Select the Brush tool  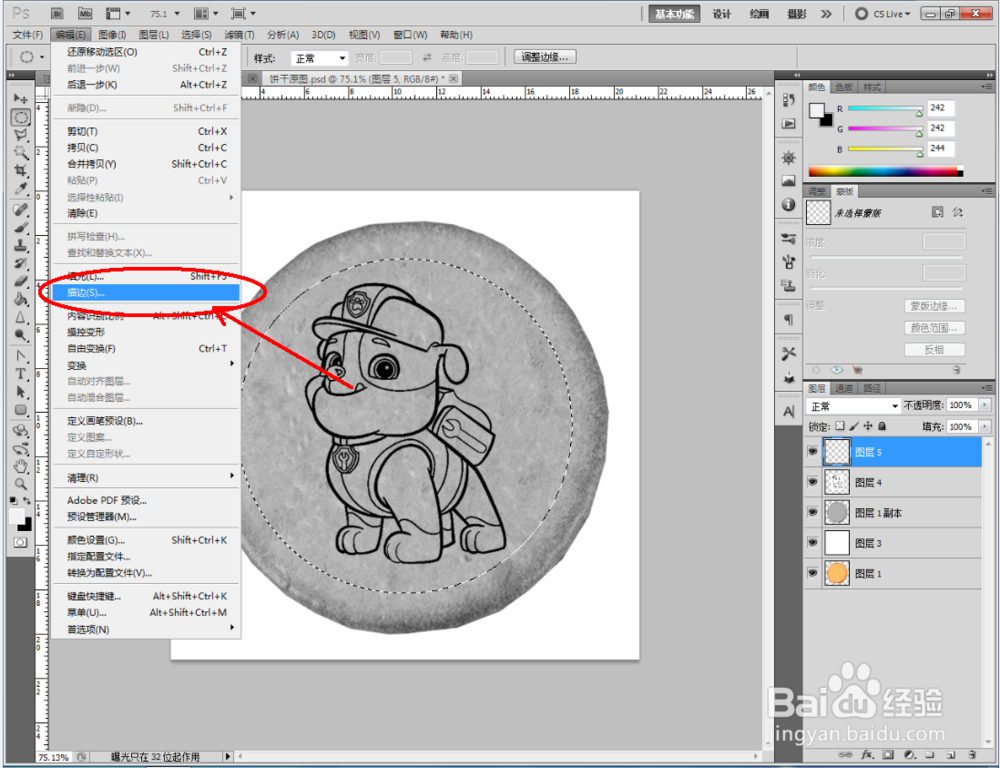coord(20,227)
